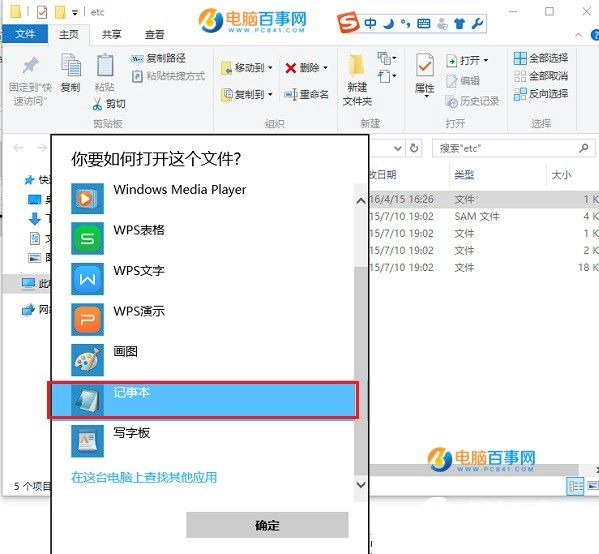This screenshot has height=554, width=599.
Task: Click the address bar refresh icon
Action: [414, 148]
